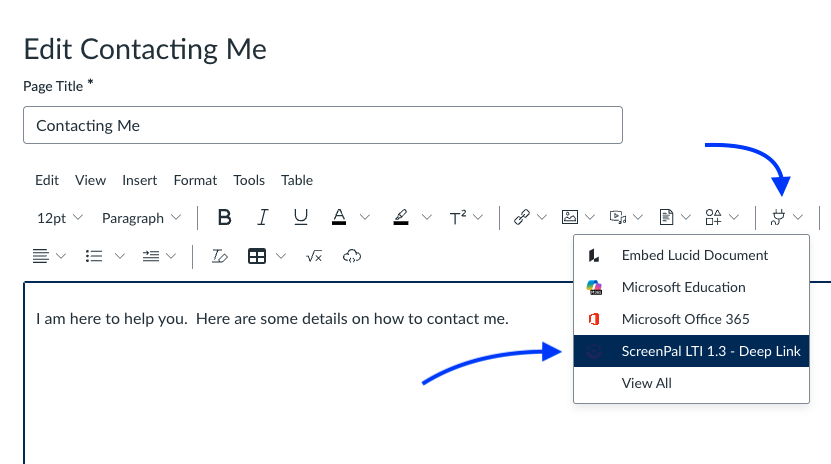
Task: Apply text color with the A icon
Action: point(339,217)
